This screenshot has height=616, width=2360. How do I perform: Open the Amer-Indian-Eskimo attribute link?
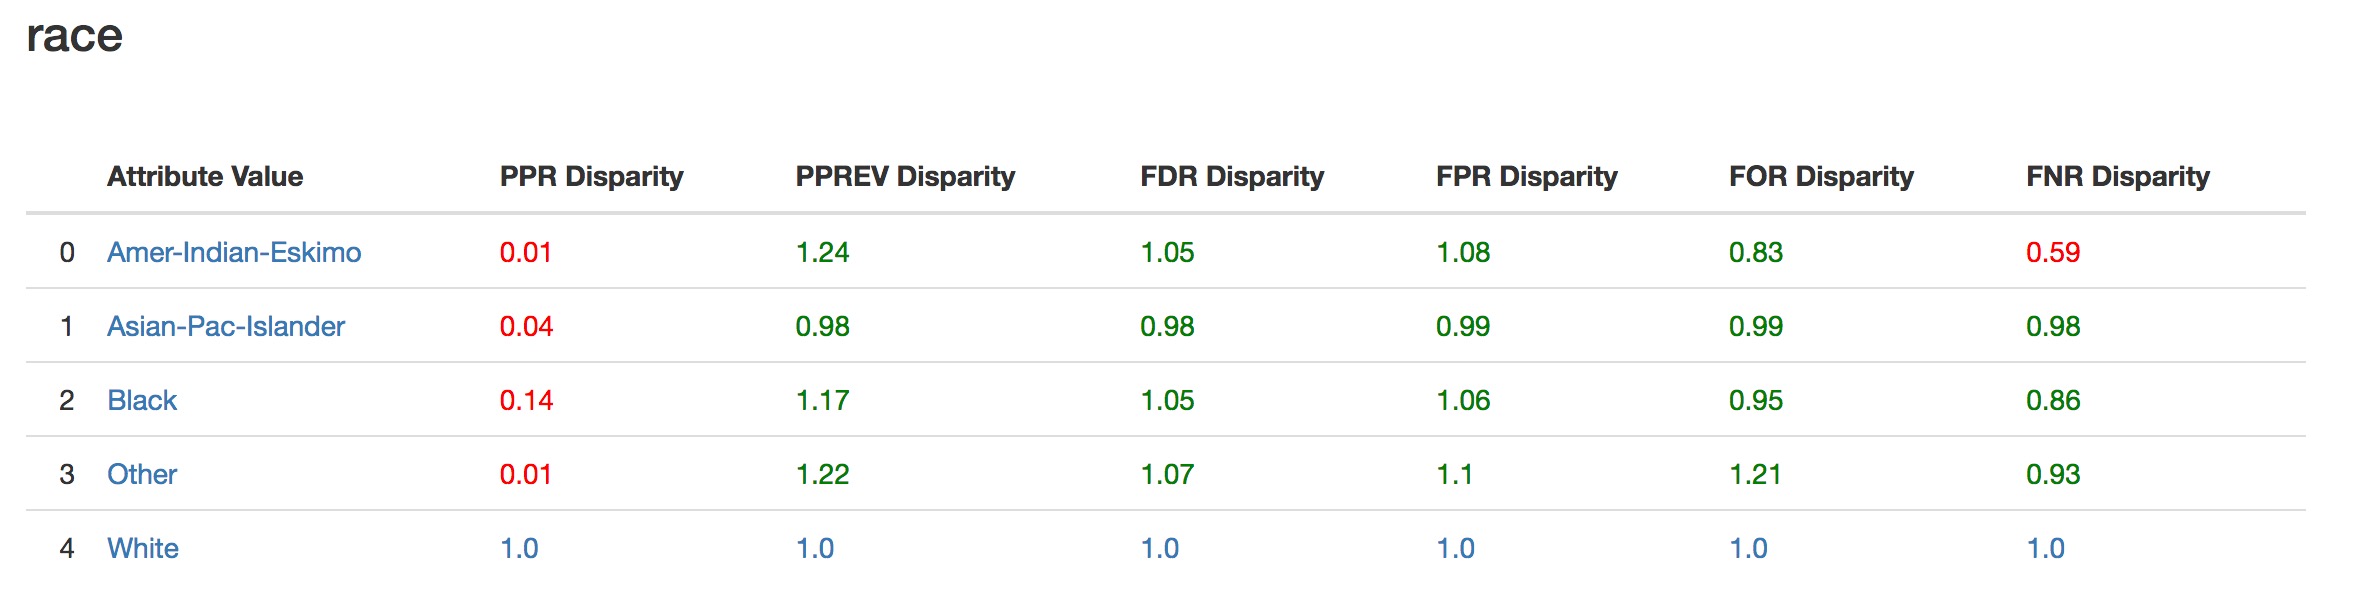234,252
